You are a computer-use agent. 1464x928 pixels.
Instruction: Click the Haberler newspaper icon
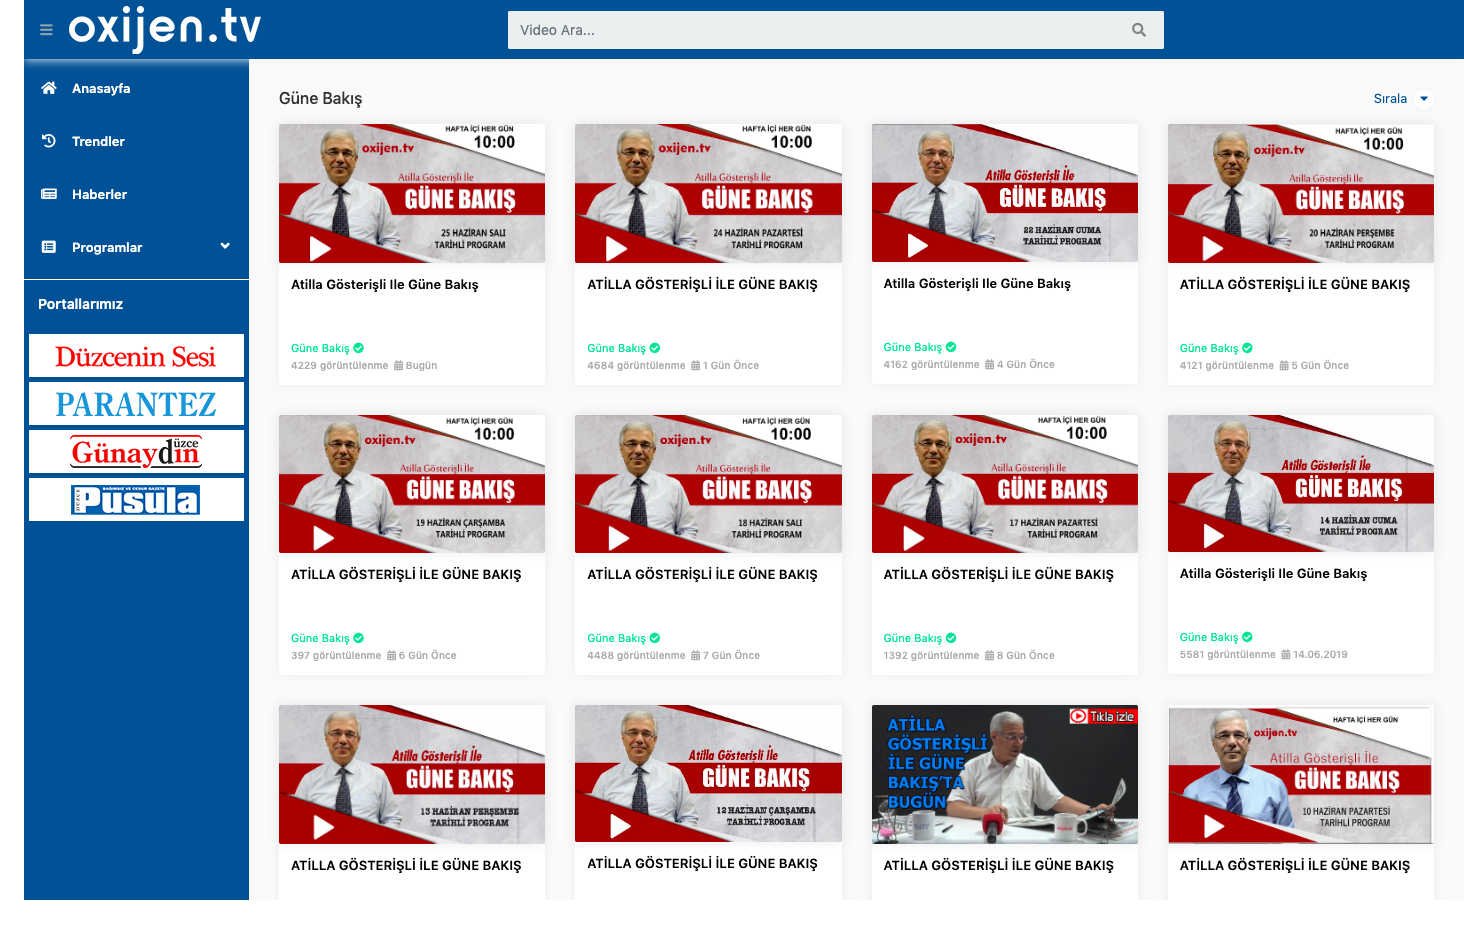49,194
